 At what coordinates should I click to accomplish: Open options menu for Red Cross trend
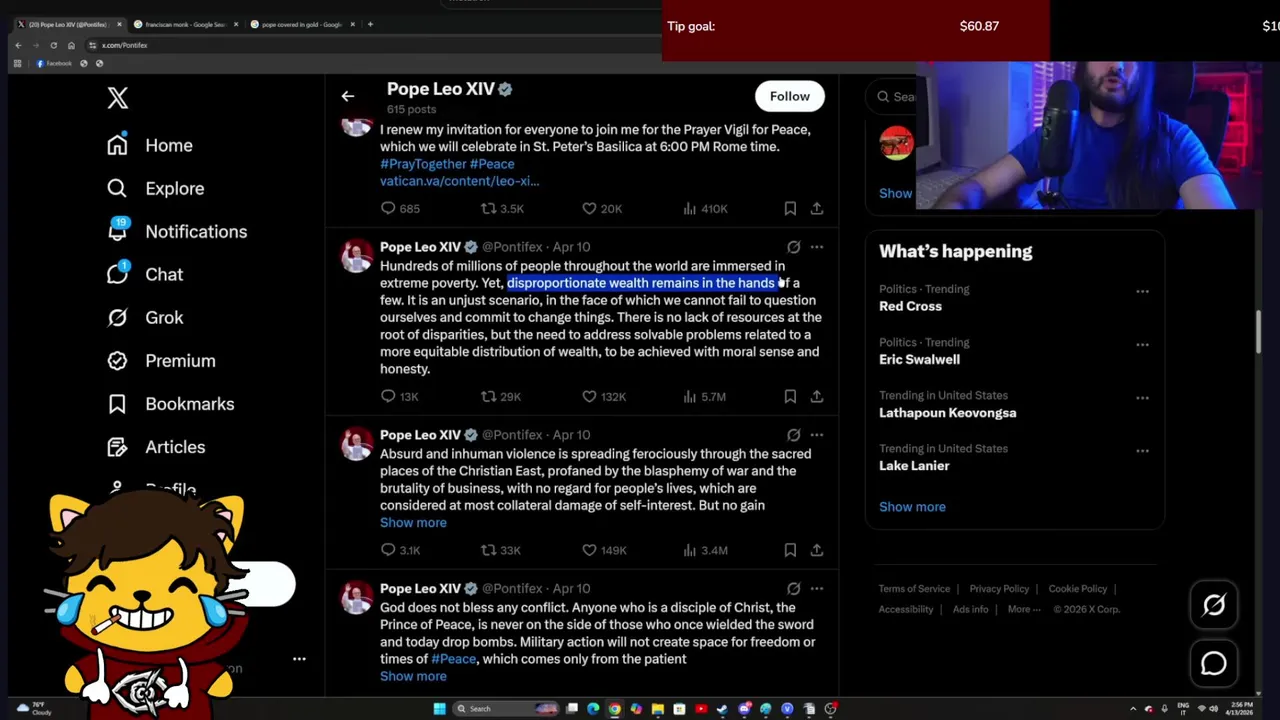[1142, 291]
